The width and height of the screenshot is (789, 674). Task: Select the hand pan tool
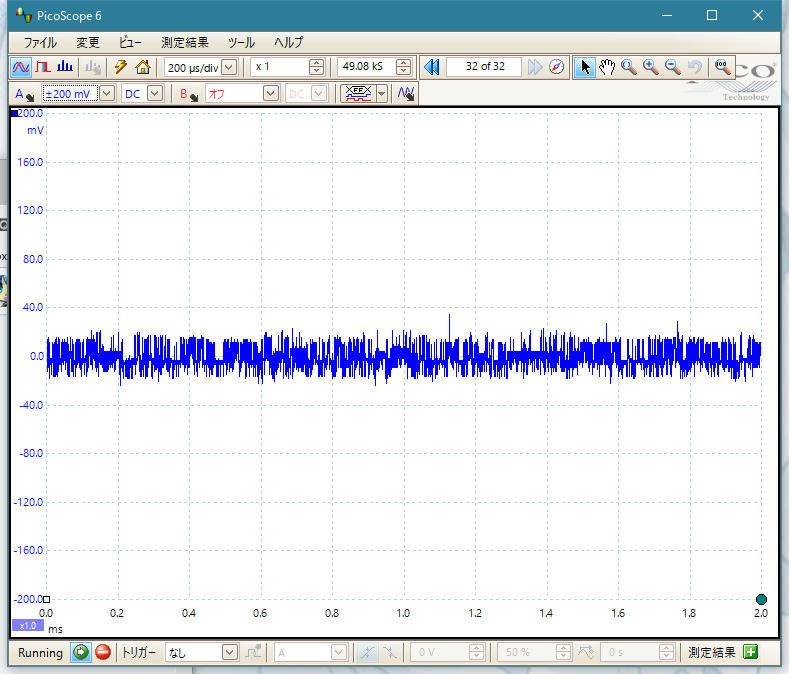pos(607,67)
